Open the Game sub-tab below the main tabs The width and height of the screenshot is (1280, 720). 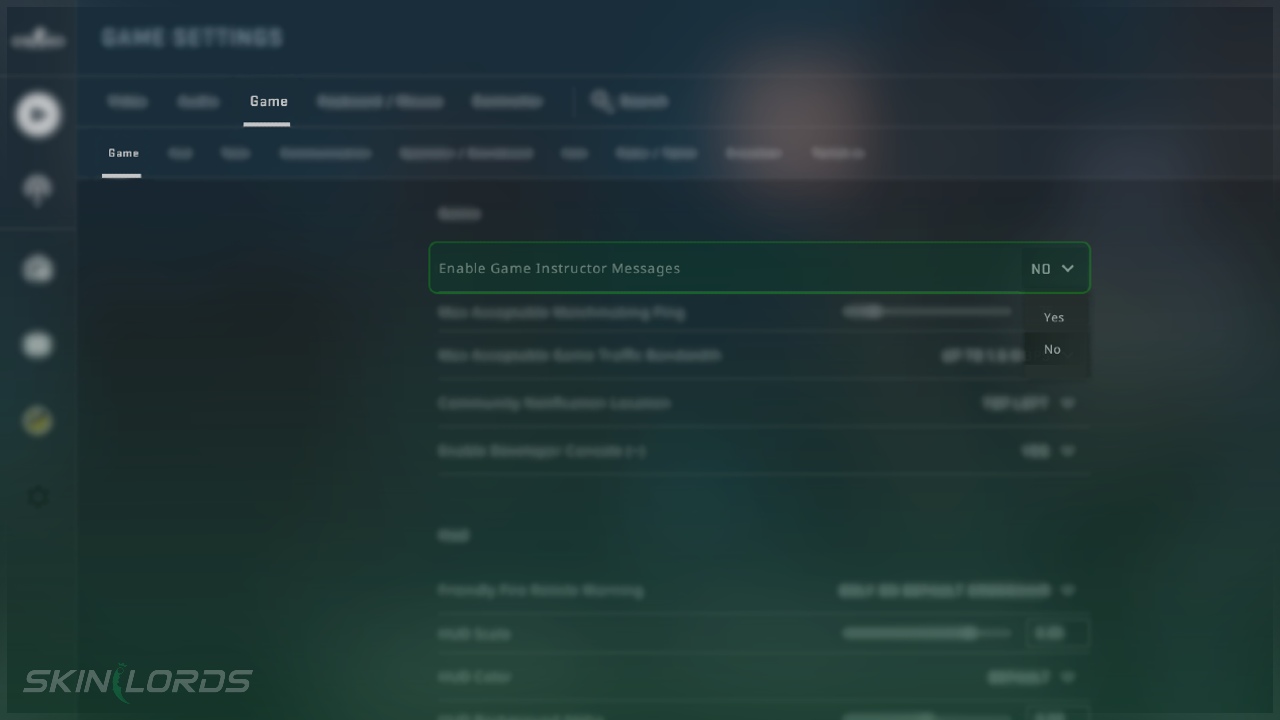click(123, 153)
